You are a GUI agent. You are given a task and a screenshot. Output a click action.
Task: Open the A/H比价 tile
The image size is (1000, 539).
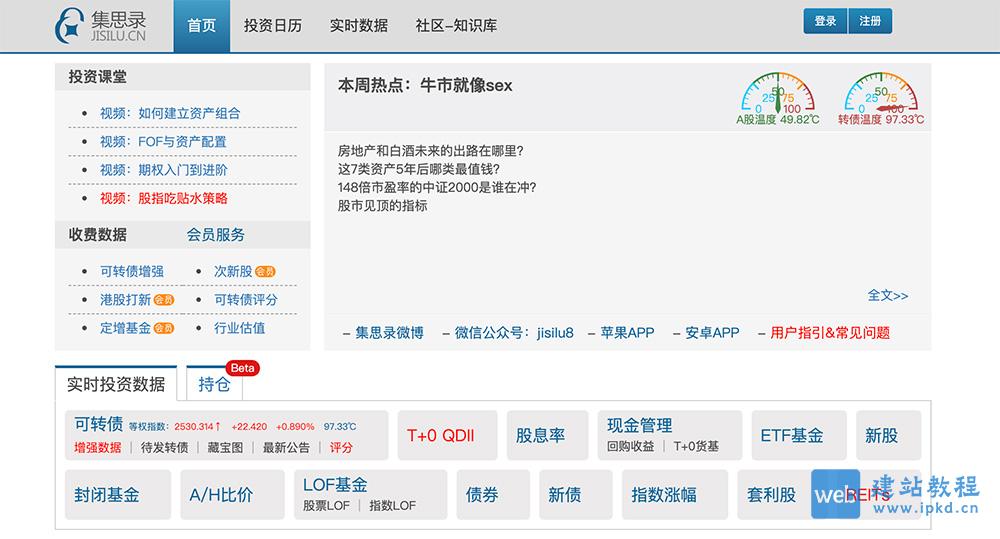point(232,495)
